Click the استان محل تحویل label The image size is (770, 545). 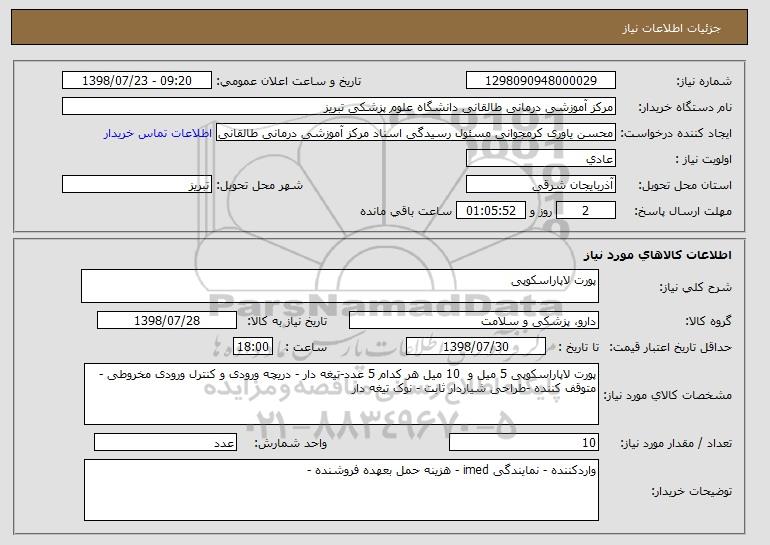tap(685, 186)
